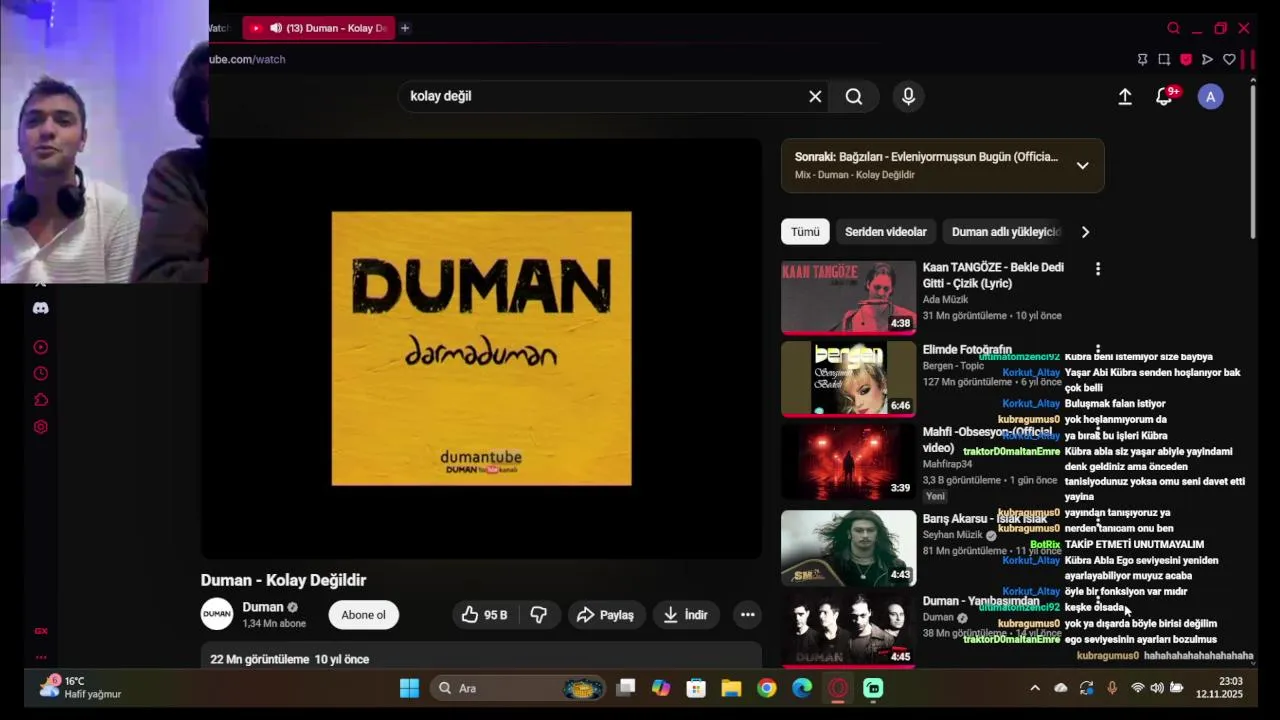Click the Duman darmaduman video player
The image size is (1280, 720).
[x=481, y=348]
